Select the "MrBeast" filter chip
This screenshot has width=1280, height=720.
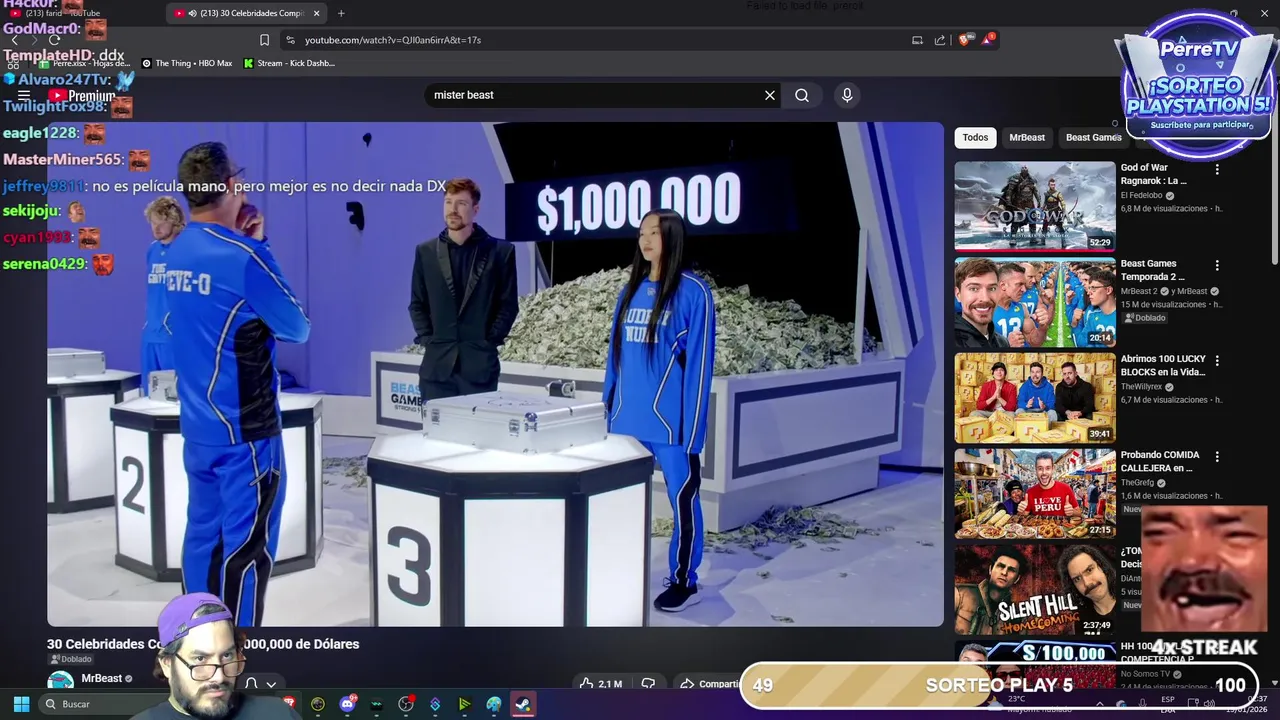(1027, 137)
